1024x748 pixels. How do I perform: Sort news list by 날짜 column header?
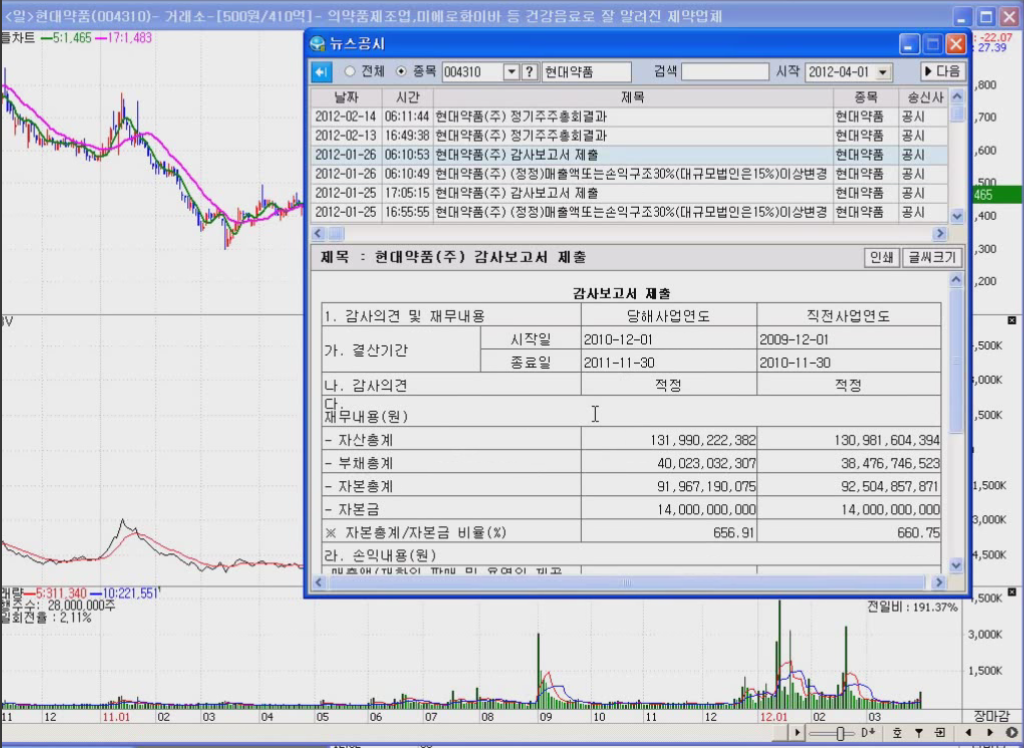[x=346, y=98]
